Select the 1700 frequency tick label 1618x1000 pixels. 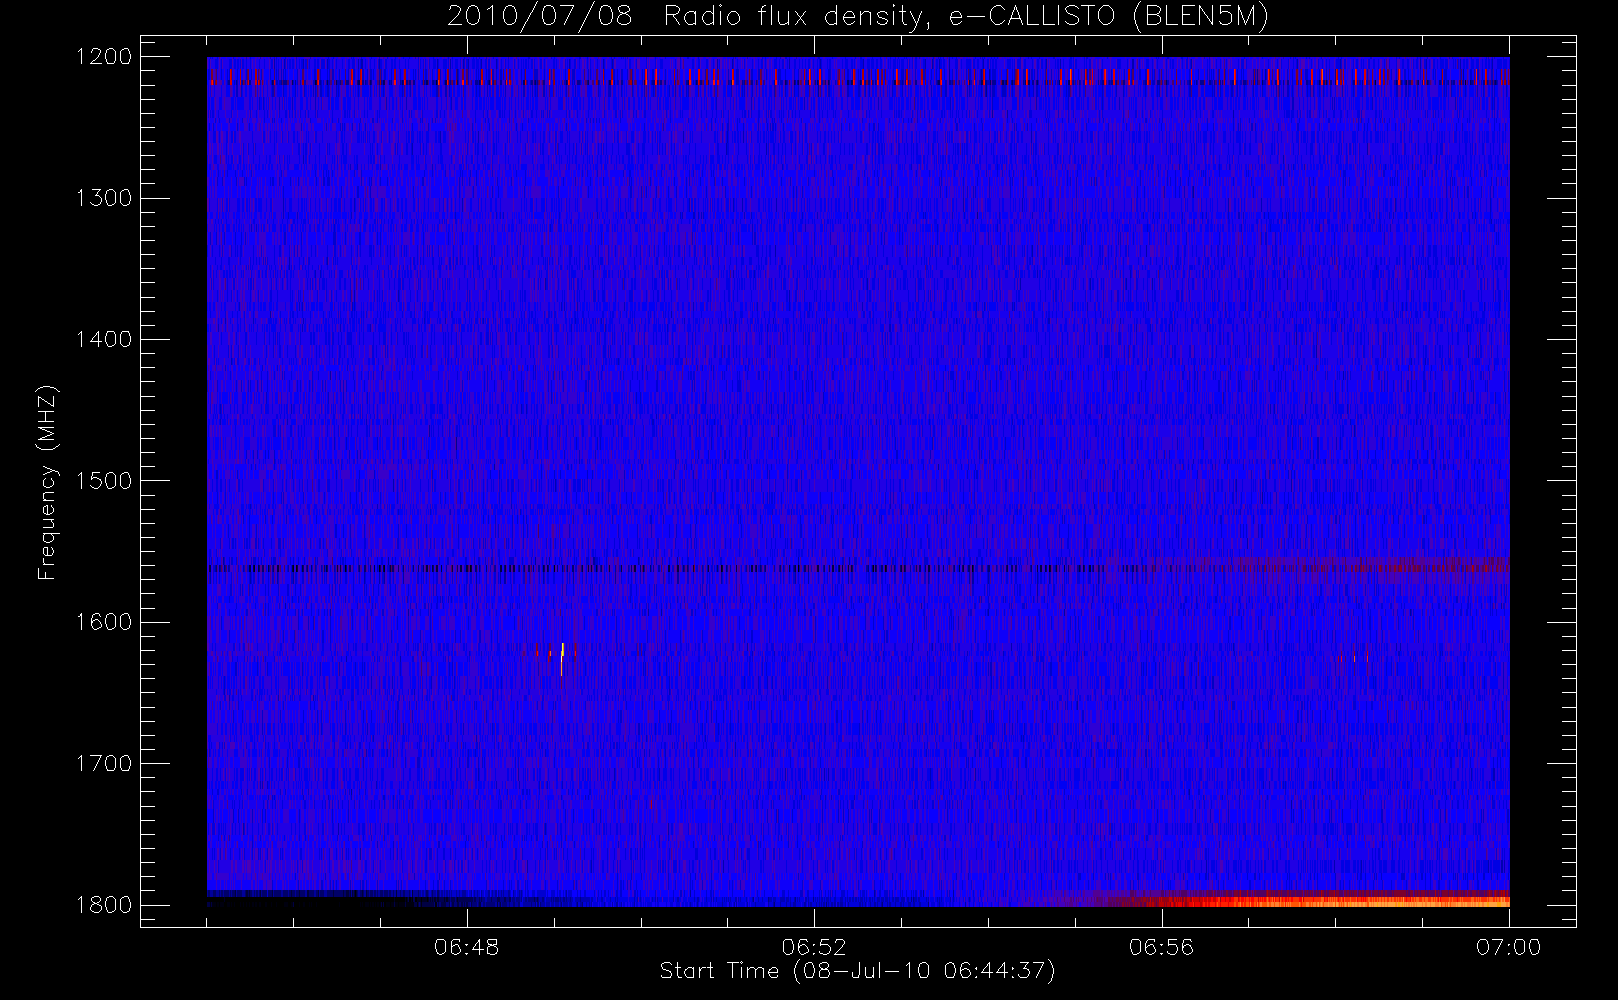click(104, 763)
